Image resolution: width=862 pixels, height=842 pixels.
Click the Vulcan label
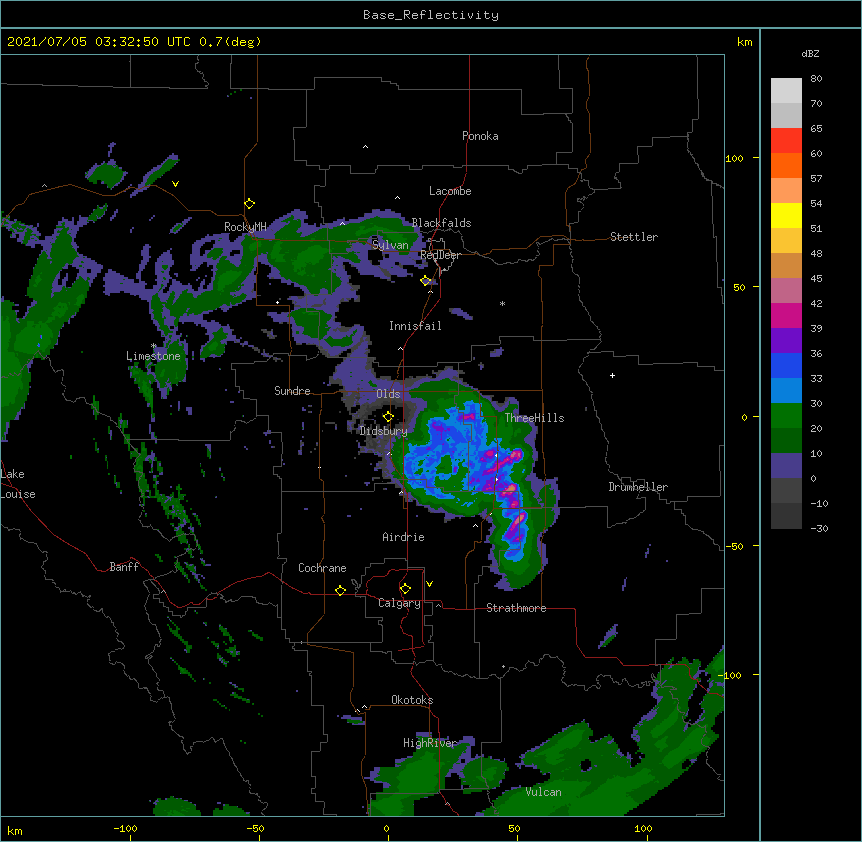543,792
